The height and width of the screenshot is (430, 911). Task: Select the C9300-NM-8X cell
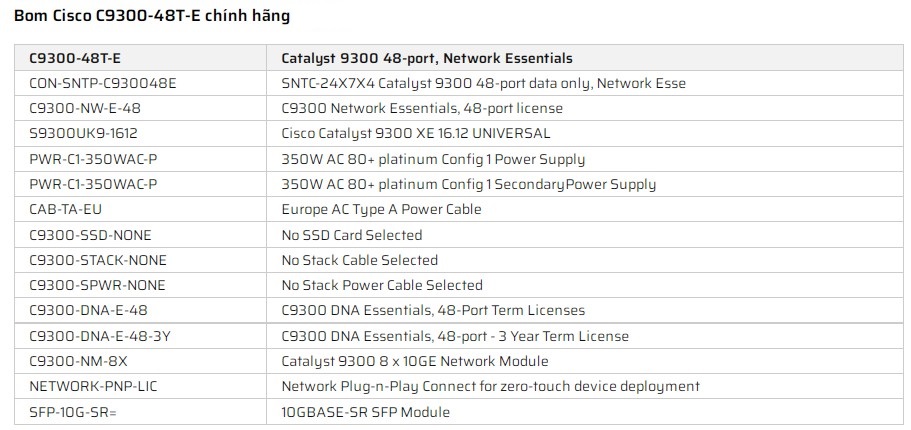click(x=79, y=361)
